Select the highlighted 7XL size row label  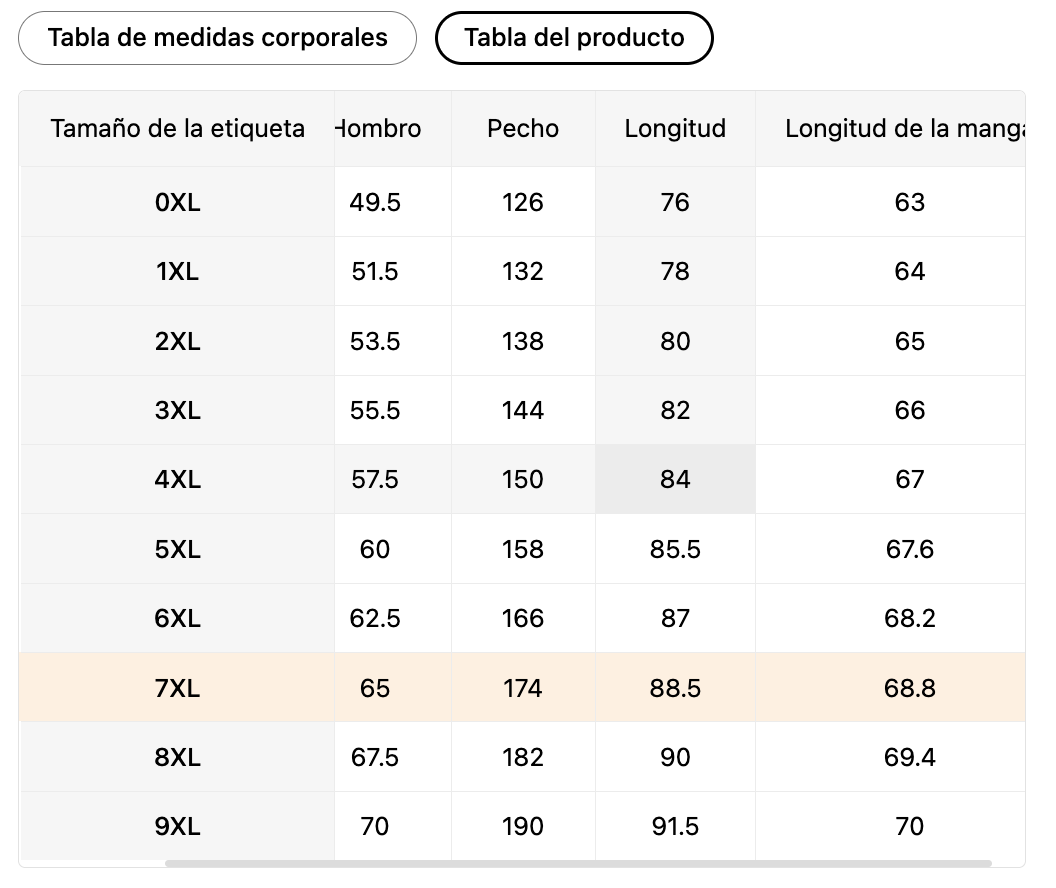tap(178, 689)
